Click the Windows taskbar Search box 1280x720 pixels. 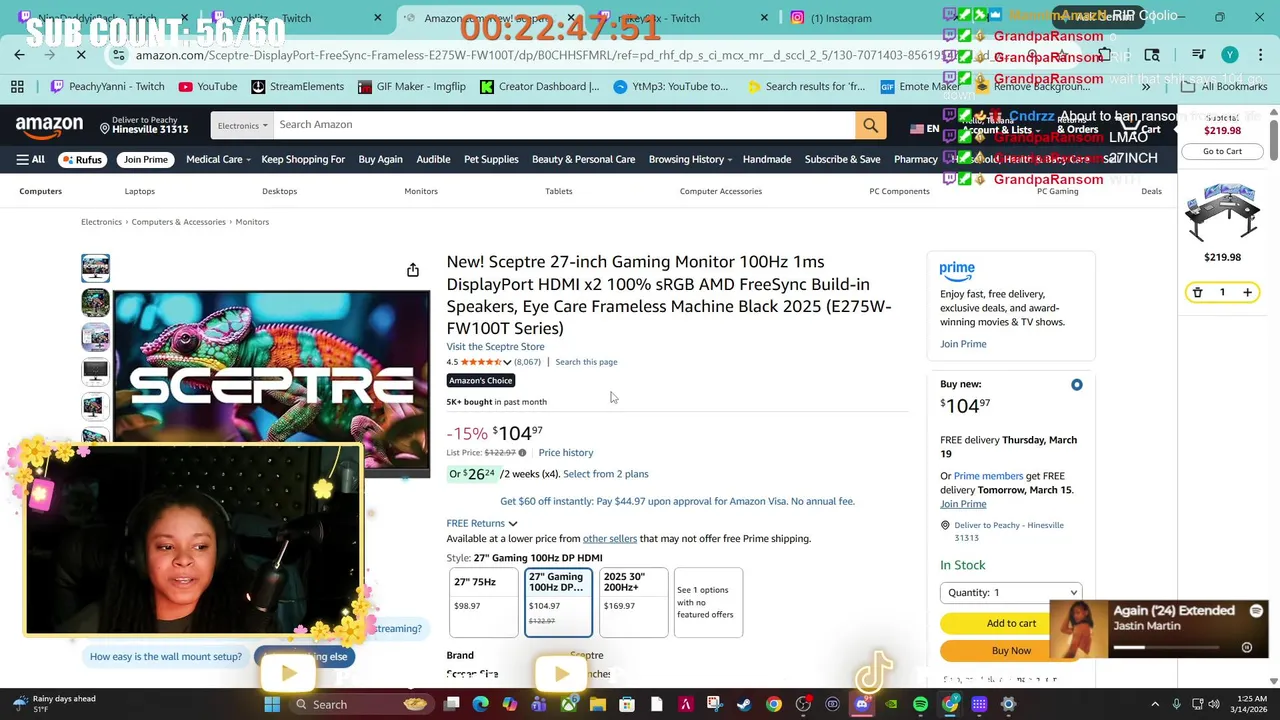click(364, 704)
